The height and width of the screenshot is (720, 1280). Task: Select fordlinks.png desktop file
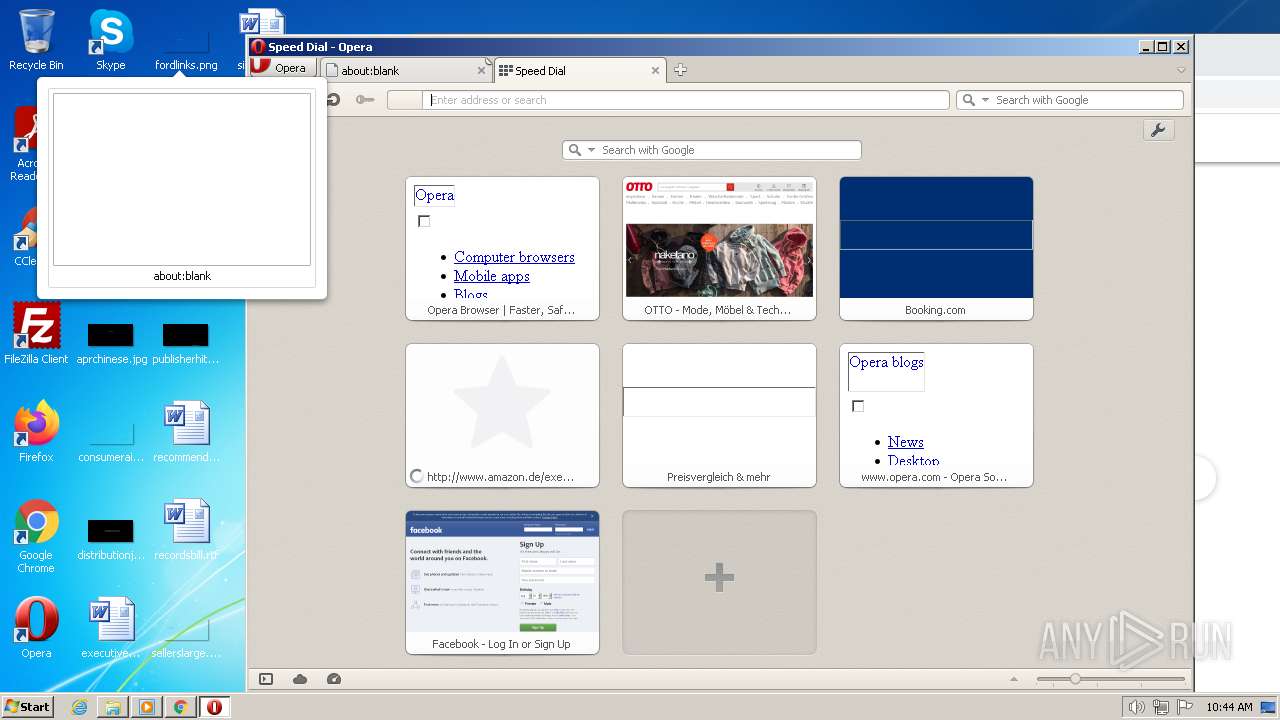click(x=186, y=49)
